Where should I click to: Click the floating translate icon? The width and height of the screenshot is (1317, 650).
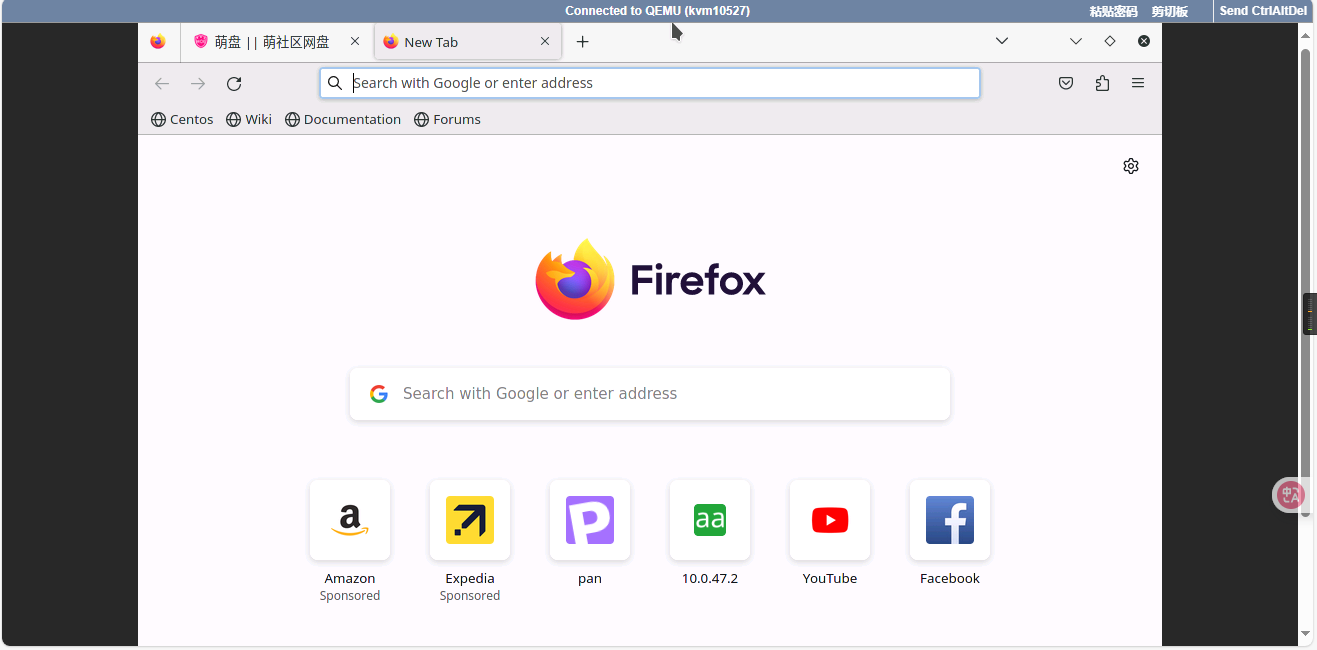point(1292,494)
